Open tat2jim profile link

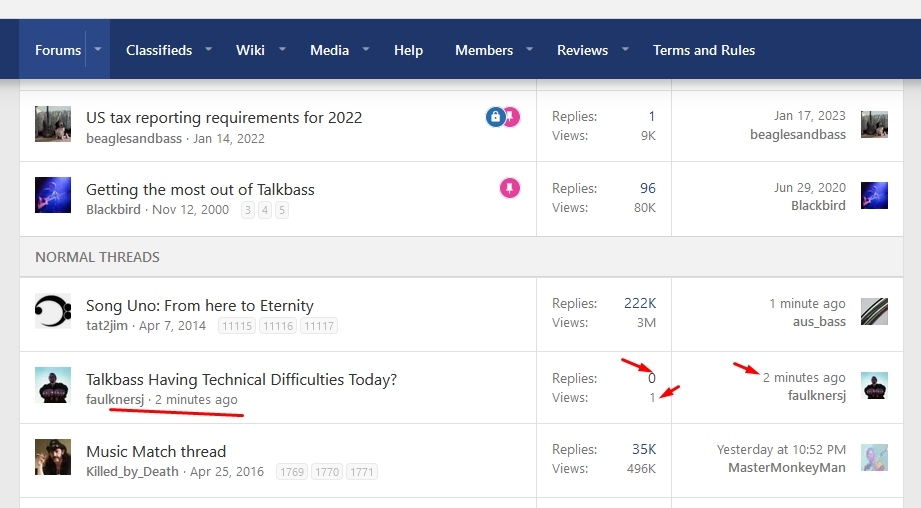click(106, 325)
